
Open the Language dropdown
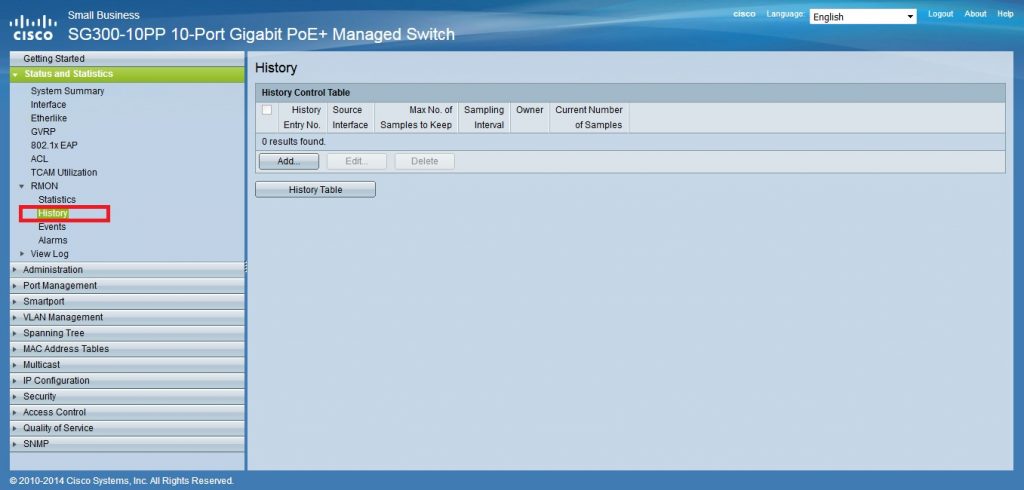pos(863,17)
